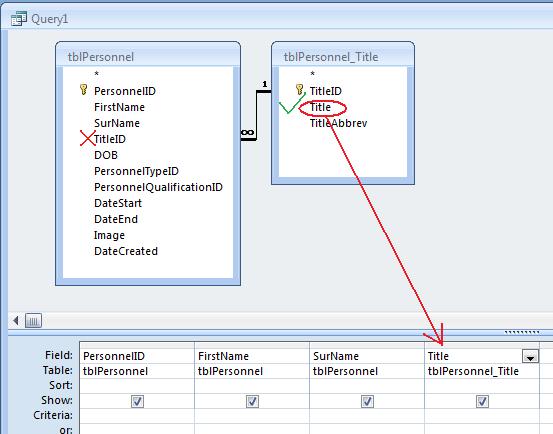Select the PersonnelQualificationID field
This screenshot has height=434, width=553.
(x=158, y=187)
